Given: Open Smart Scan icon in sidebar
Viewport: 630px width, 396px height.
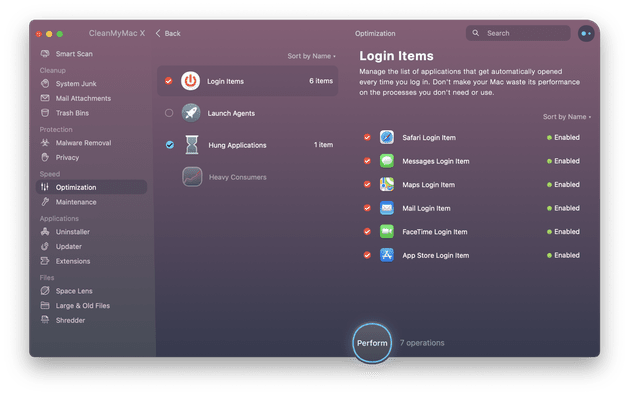Looking at the screenshot, I should click(45, 53).
